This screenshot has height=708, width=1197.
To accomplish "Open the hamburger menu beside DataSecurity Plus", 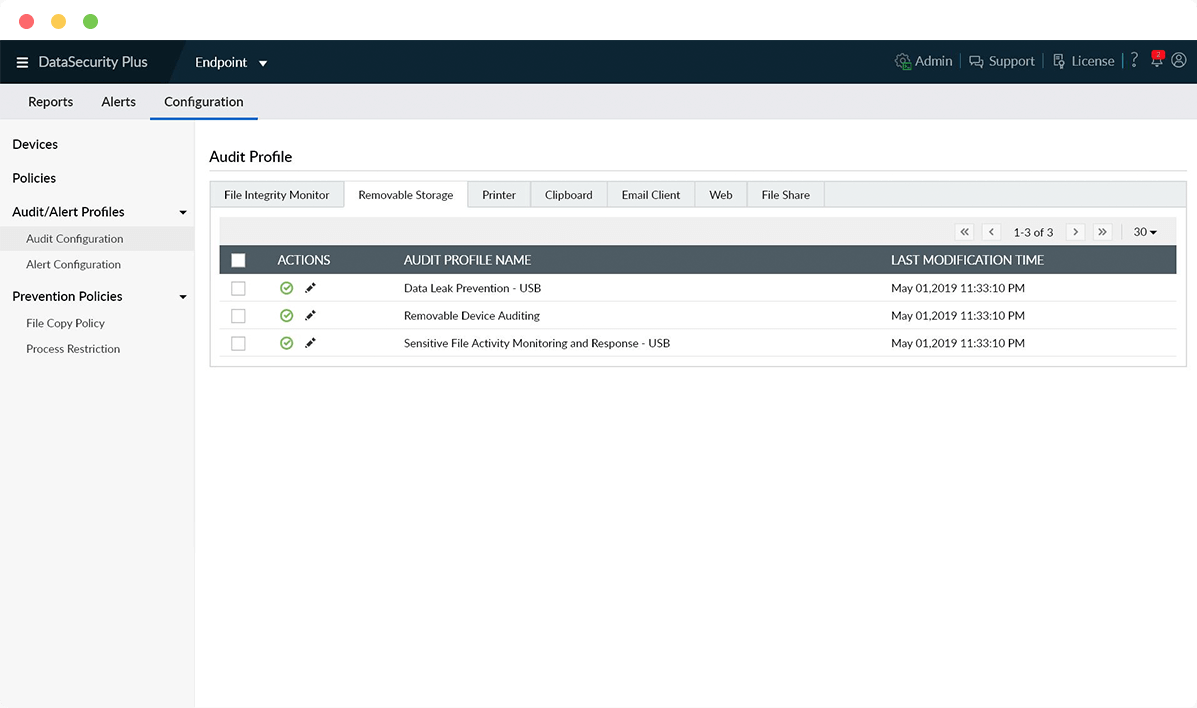I will (22, 63).
